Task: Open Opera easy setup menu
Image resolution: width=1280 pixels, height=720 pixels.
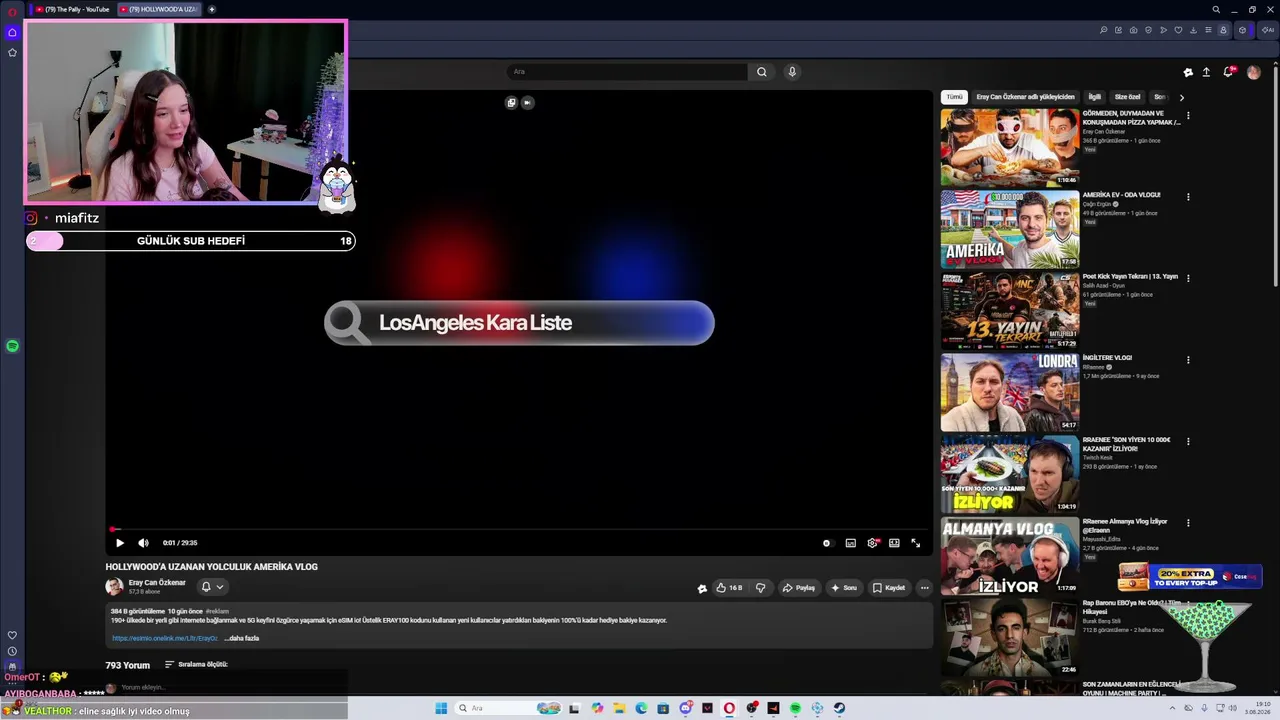Action: [1208, 30]
